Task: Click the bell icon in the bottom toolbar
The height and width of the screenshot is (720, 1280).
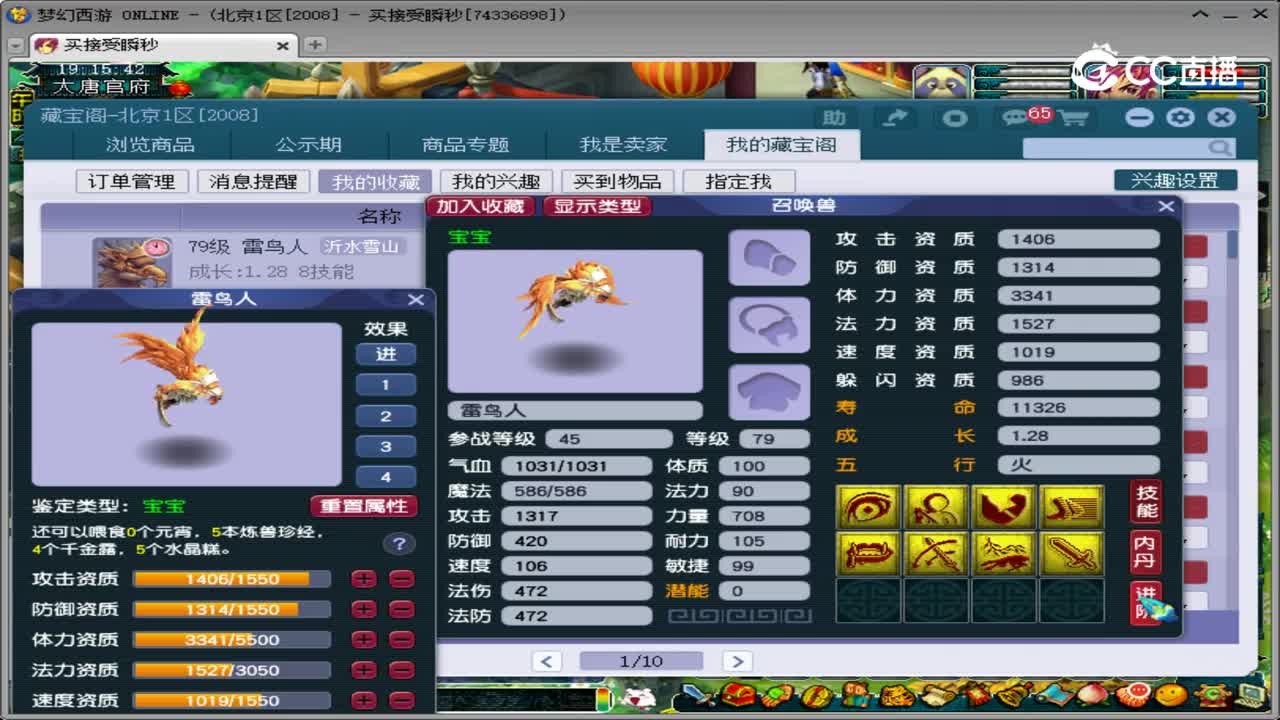Action: (x=1012, y=694)
